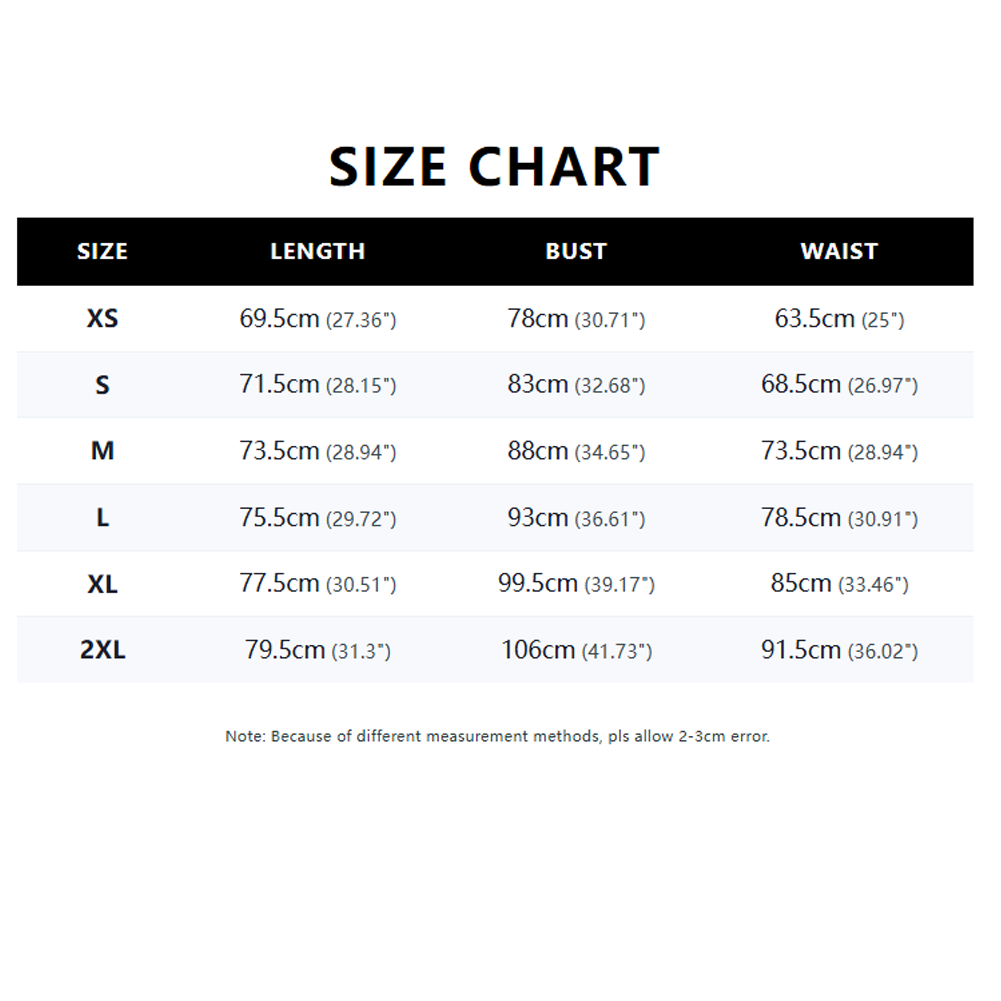Click the XL size row label
1001x1001 pixels.
(x=103, y=584)
